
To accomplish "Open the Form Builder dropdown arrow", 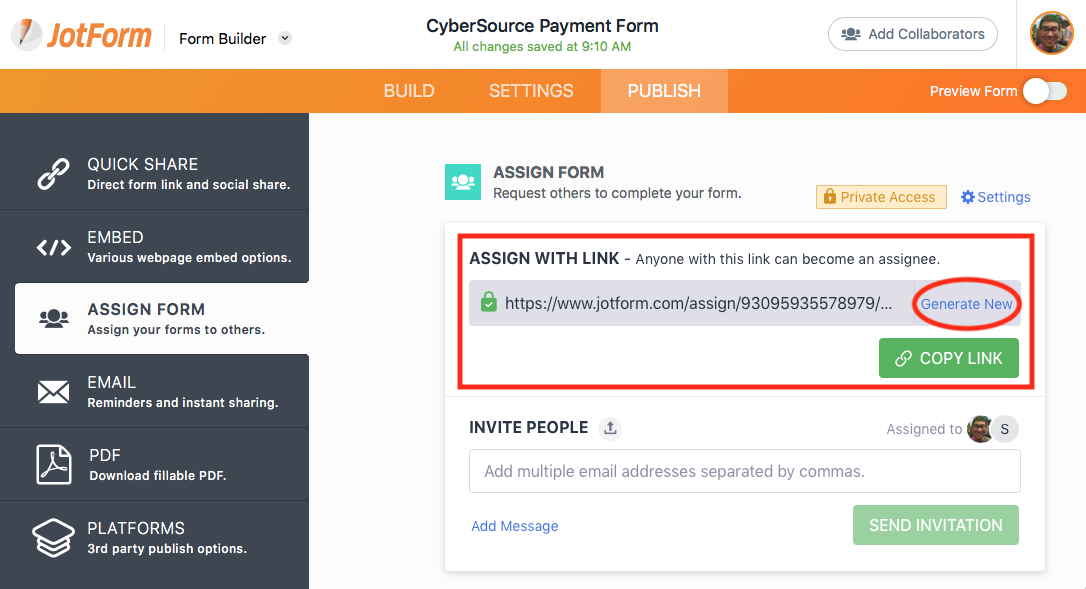I will (285, 39).
